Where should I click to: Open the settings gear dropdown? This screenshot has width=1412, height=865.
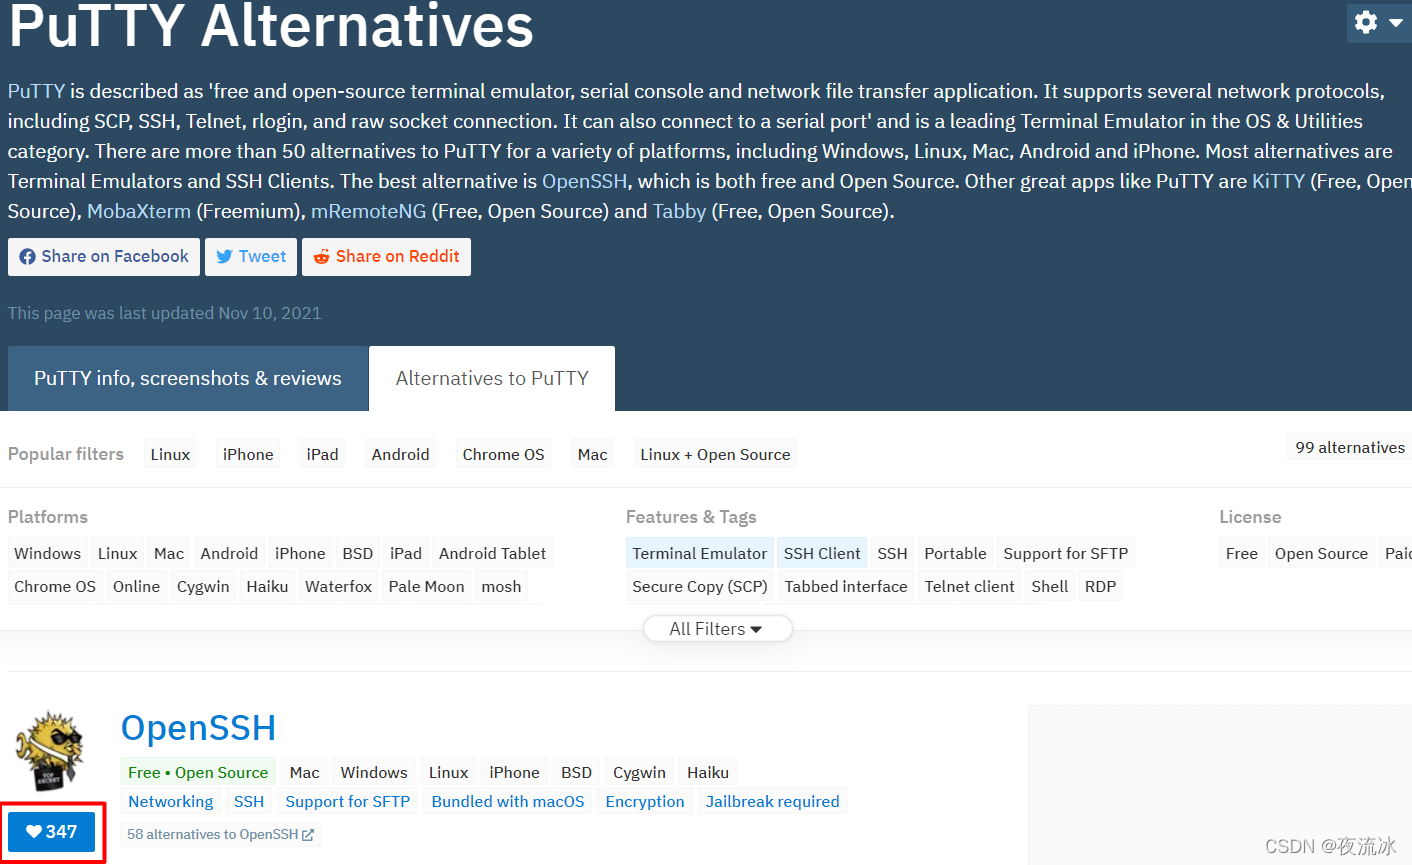[1378, 22]
